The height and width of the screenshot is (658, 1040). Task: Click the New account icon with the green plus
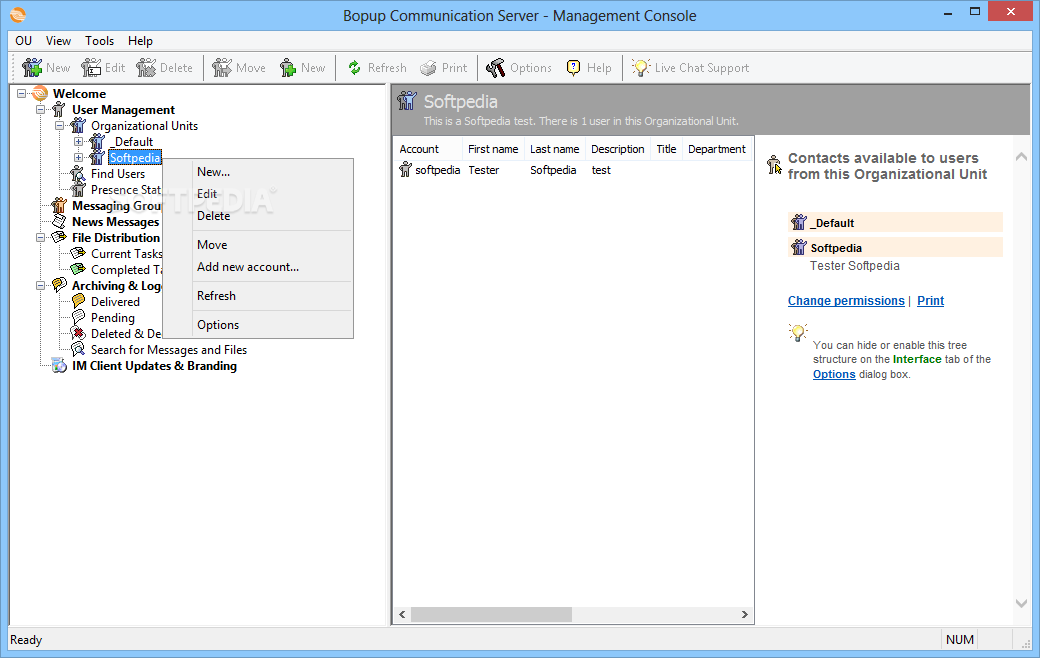[x=288, y=68]
